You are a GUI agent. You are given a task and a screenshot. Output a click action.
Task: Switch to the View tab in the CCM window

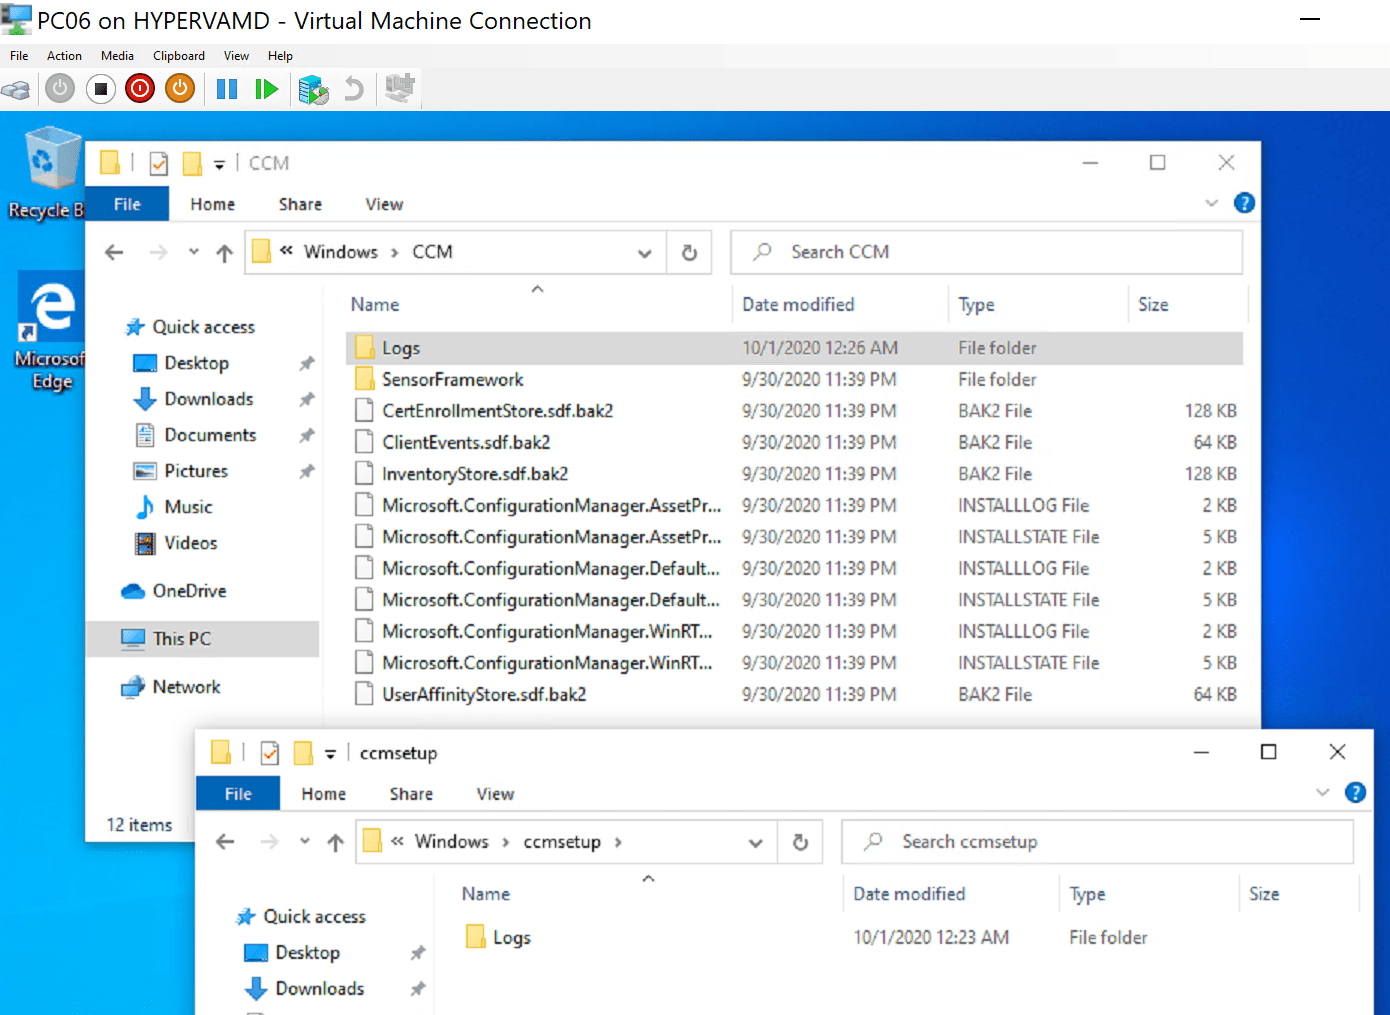[384, 204]
